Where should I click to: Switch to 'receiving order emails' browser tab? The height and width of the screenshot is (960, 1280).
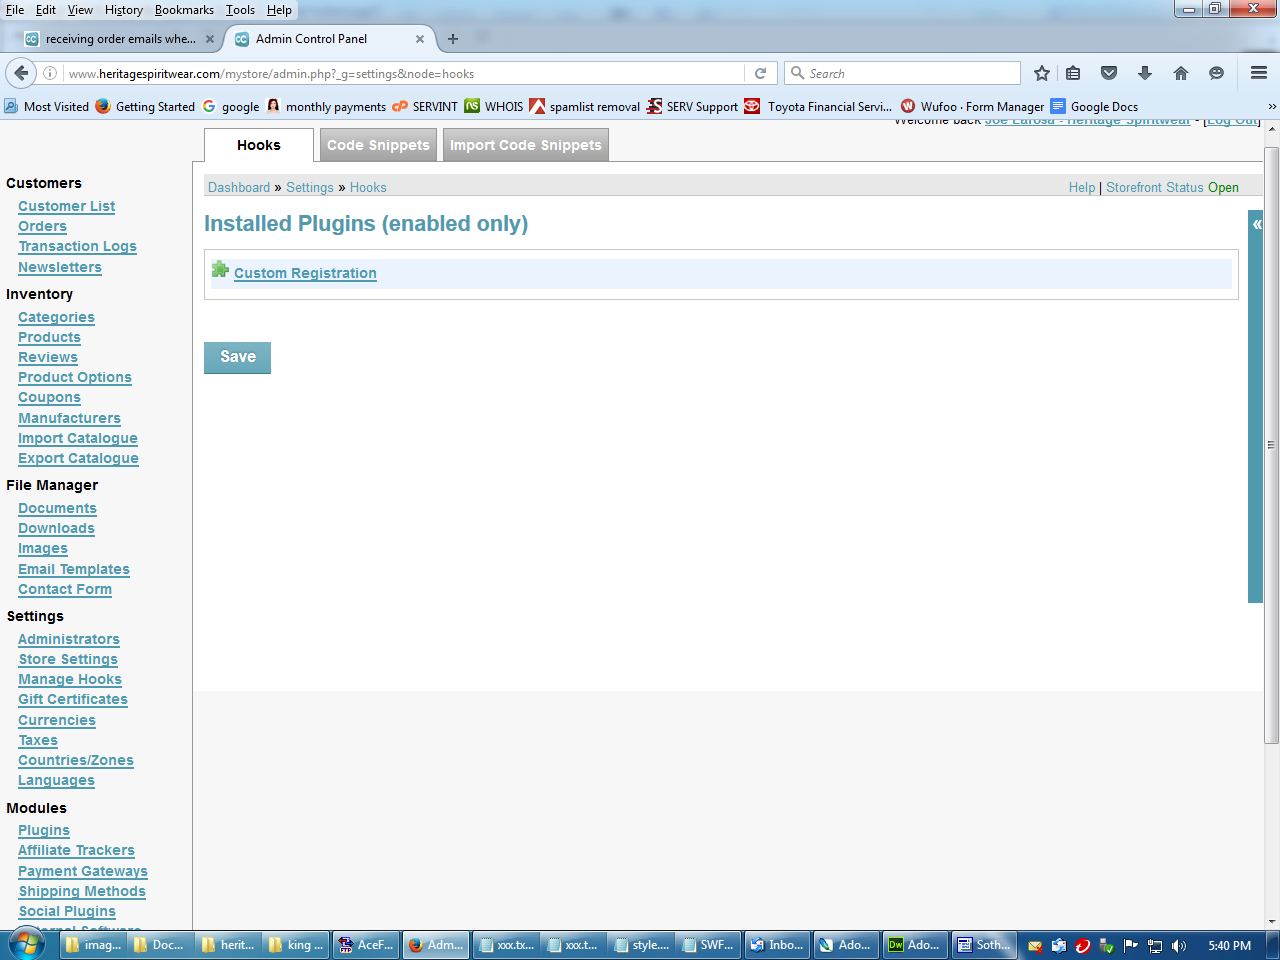pos(120,39)
